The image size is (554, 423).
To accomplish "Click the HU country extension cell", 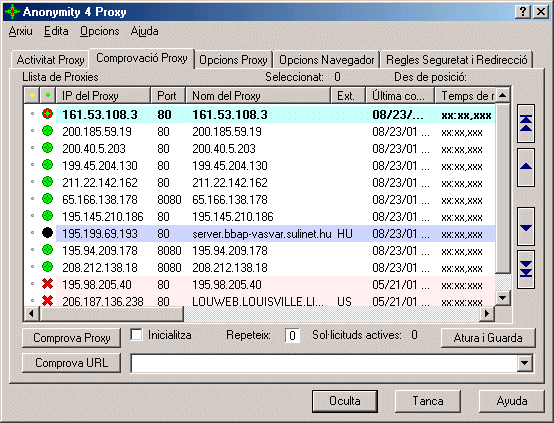I will 345,234.
